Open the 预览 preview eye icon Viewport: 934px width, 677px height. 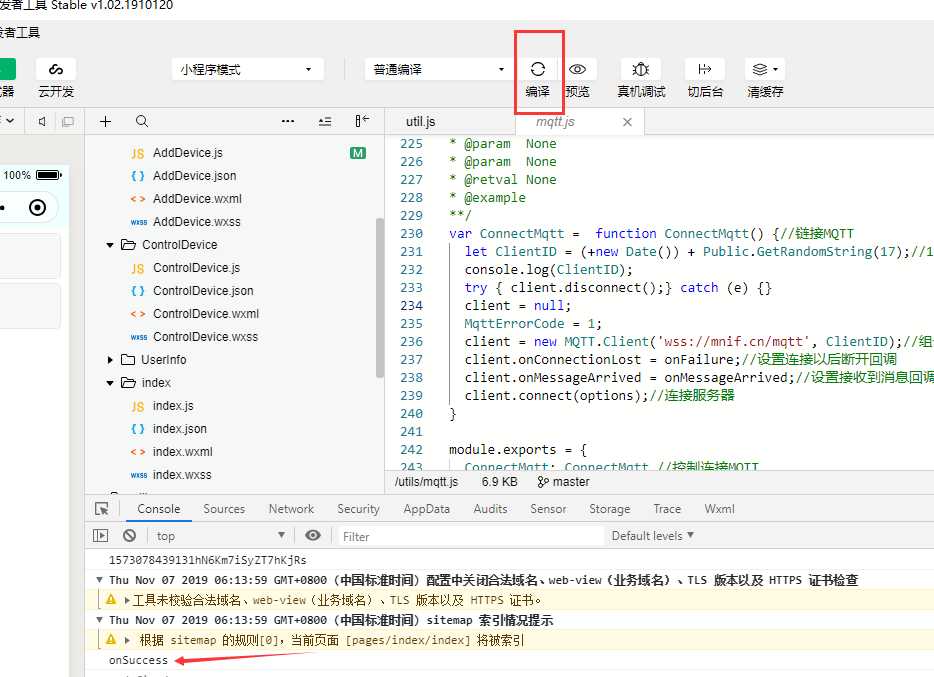click(x=577, y=69)
